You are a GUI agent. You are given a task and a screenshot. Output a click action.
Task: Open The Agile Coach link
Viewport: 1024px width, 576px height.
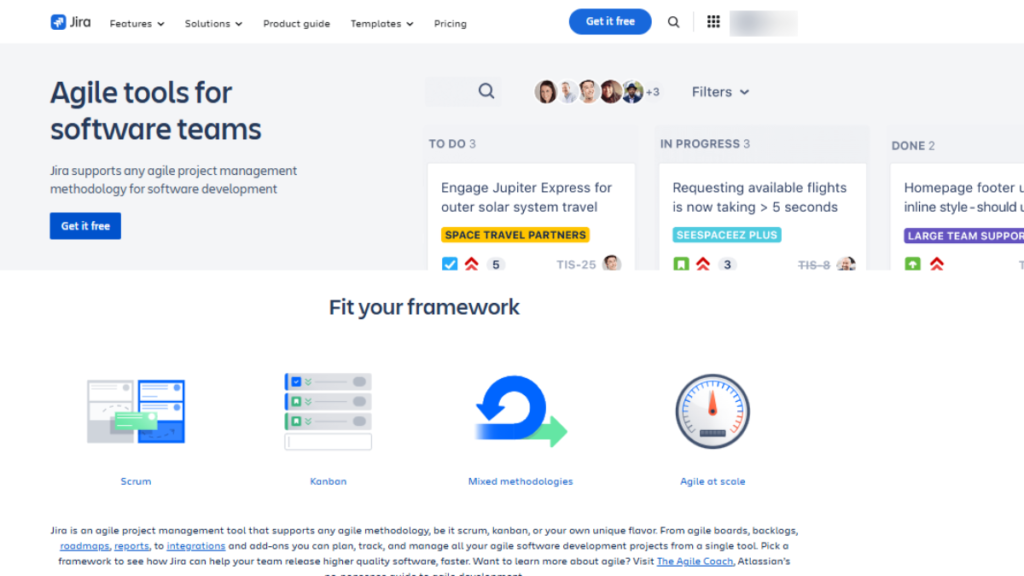[694, 561]
